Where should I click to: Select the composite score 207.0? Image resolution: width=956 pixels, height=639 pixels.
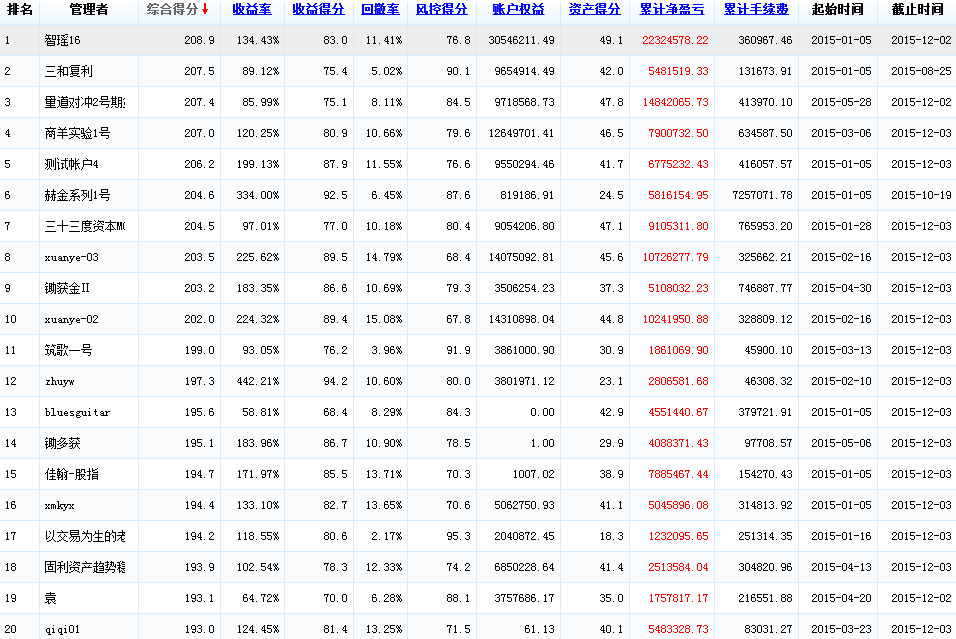(199, 134)
